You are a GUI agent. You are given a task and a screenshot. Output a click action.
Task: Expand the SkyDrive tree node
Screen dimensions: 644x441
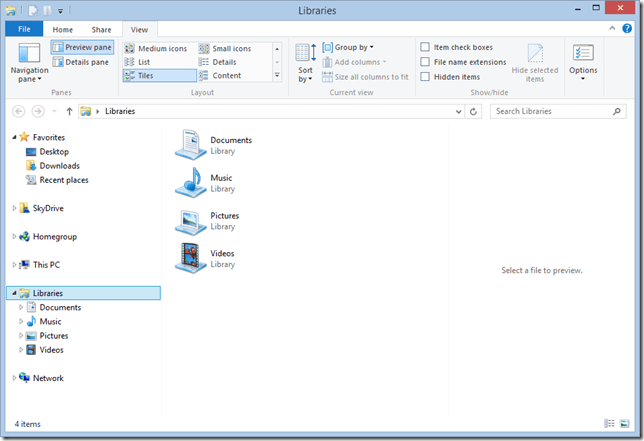[x=14, y=208]
